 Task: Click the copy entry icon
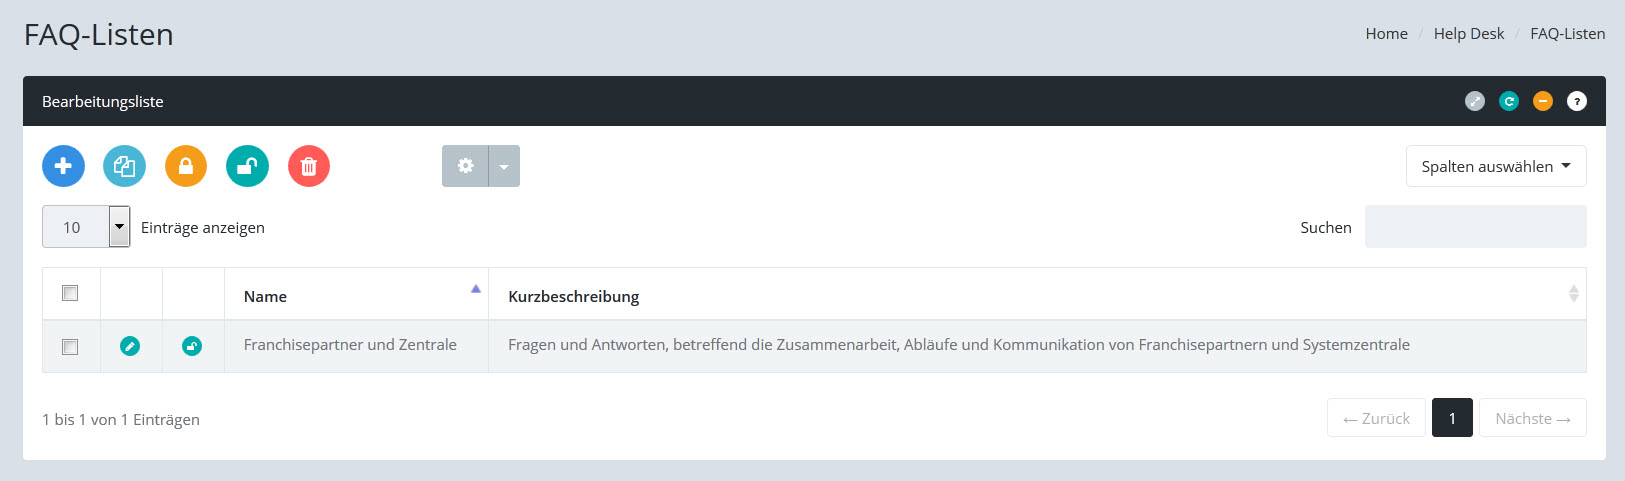coord(124,166)
